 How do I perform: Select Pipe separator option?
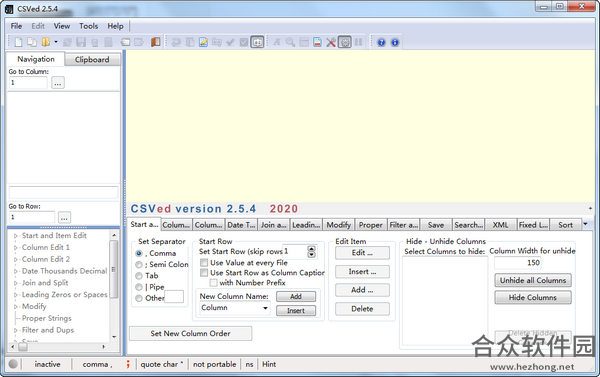pyautogui.click(x=139, y=287)
